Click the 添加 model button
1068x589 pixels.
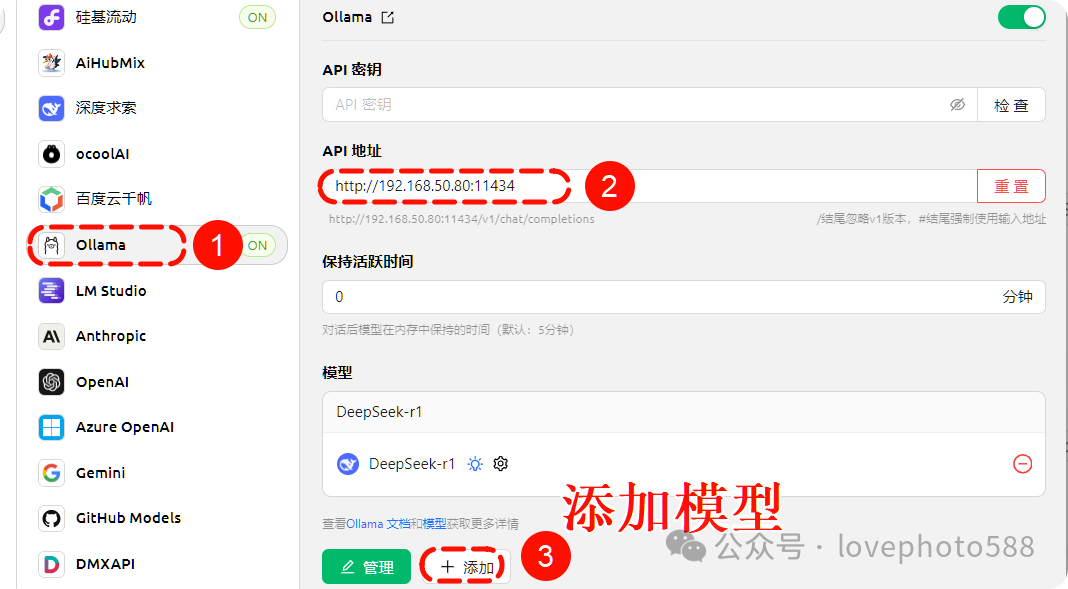click(467, 567)
